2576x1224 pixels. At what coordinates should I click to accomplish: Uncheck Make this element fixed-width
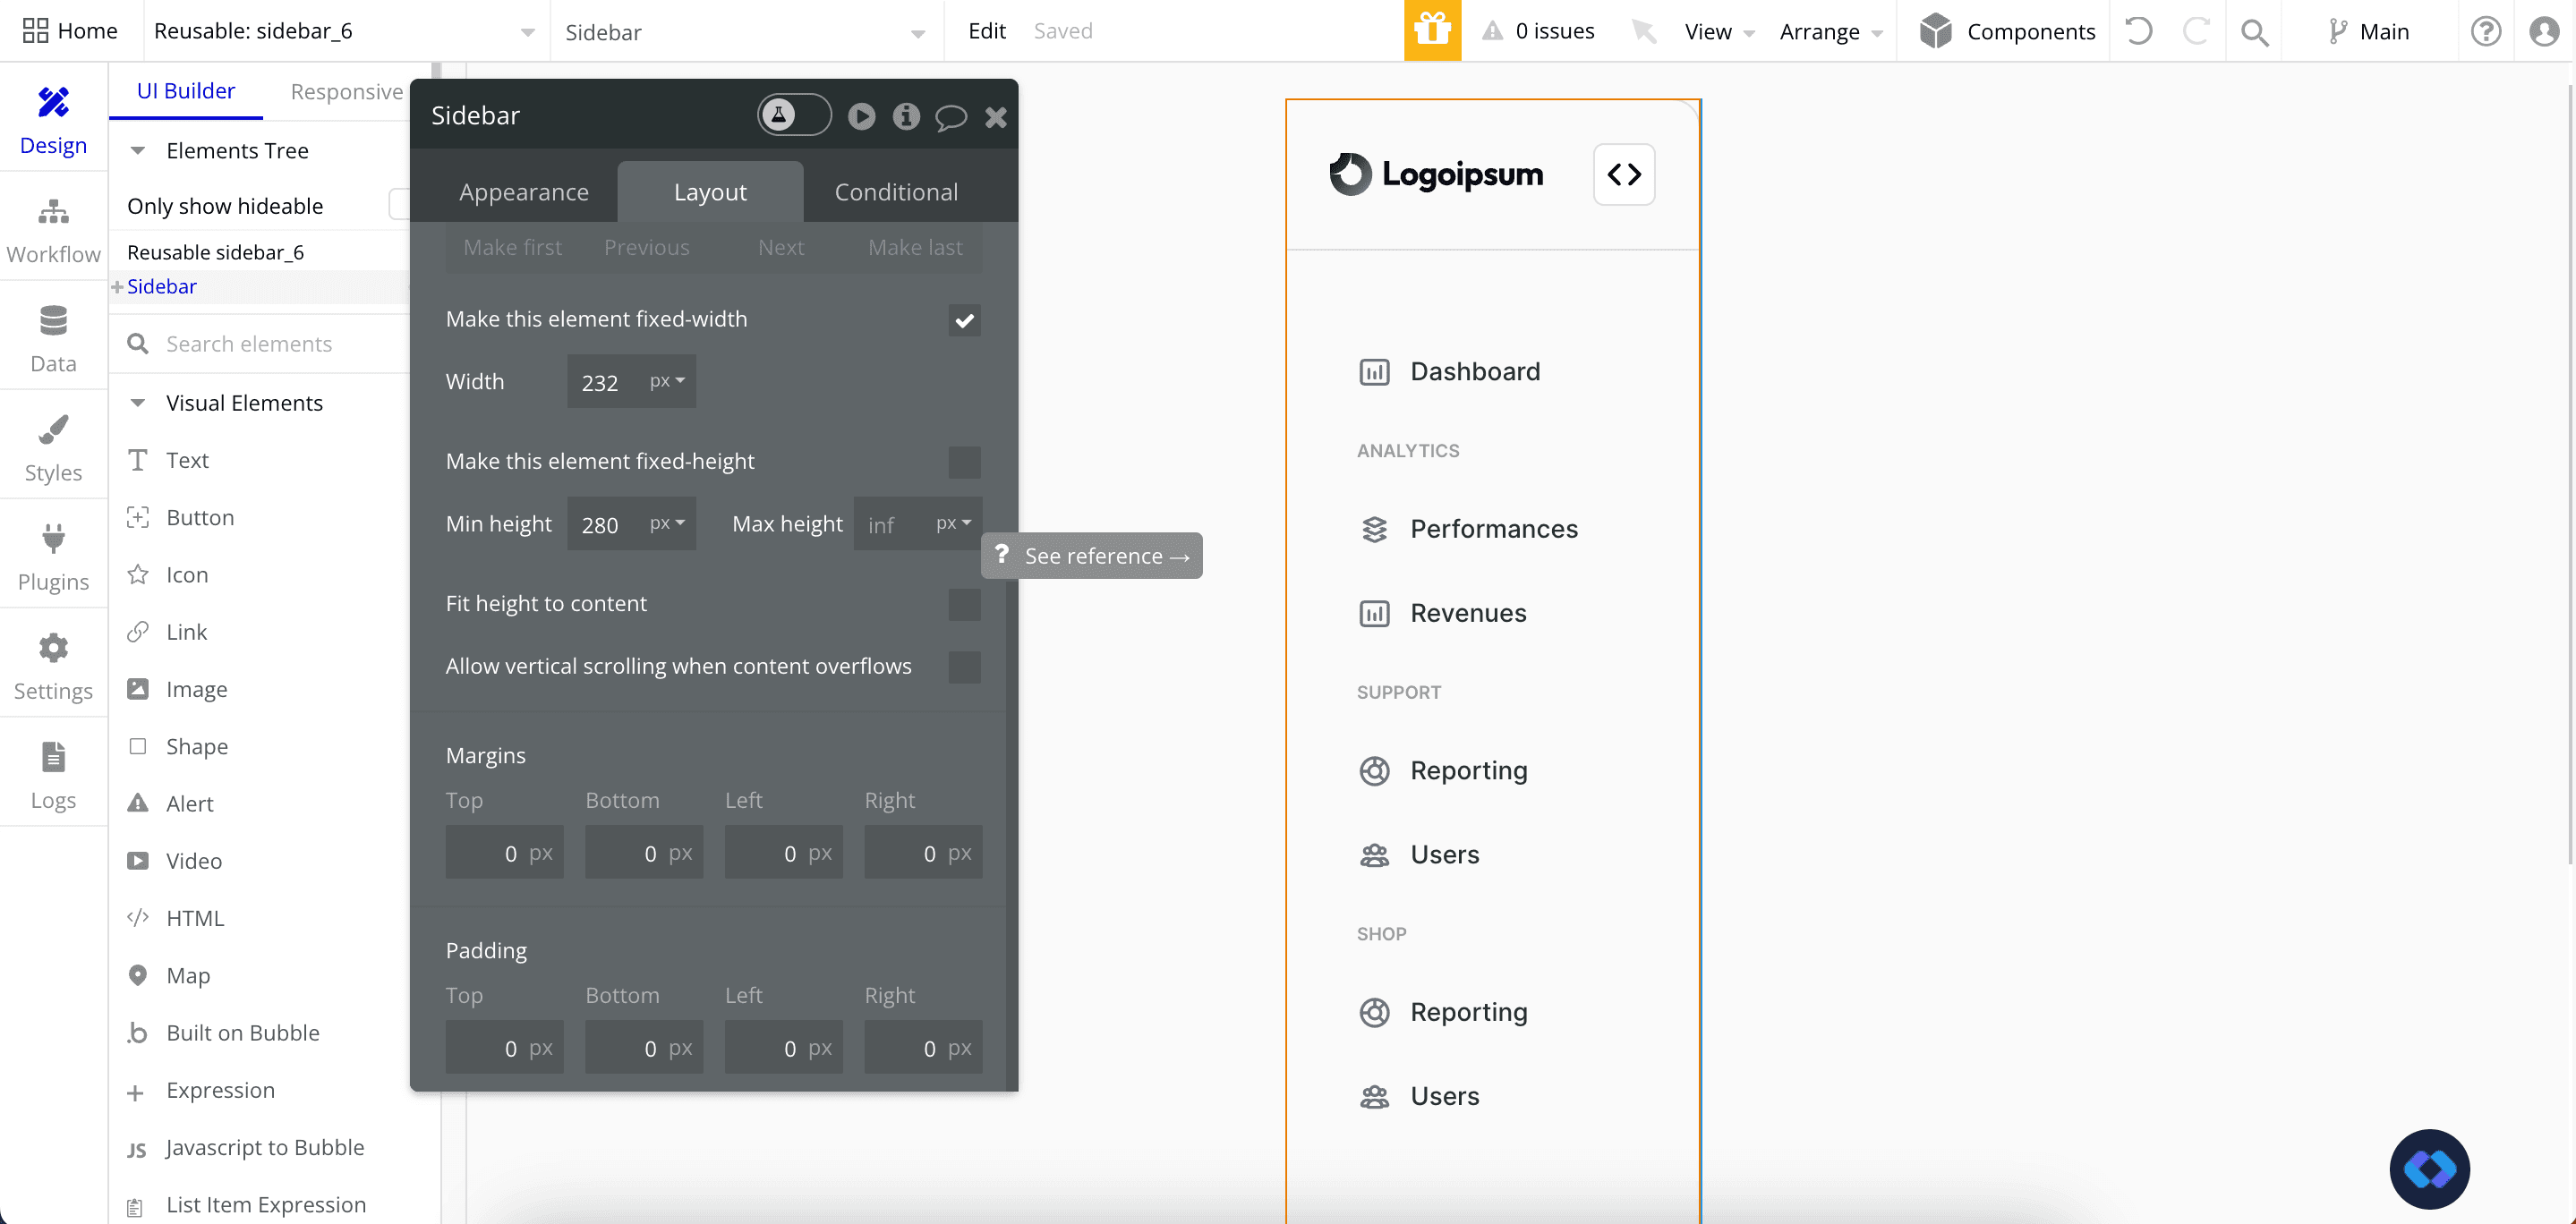coord(964,320)
